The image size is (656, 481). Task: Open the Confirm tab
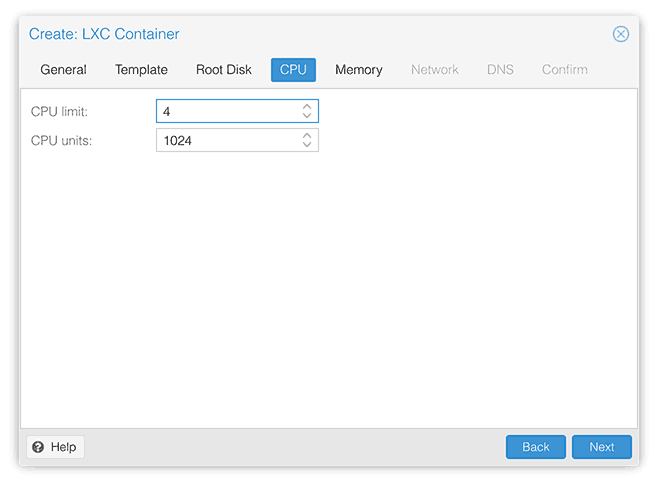point(564,69)
